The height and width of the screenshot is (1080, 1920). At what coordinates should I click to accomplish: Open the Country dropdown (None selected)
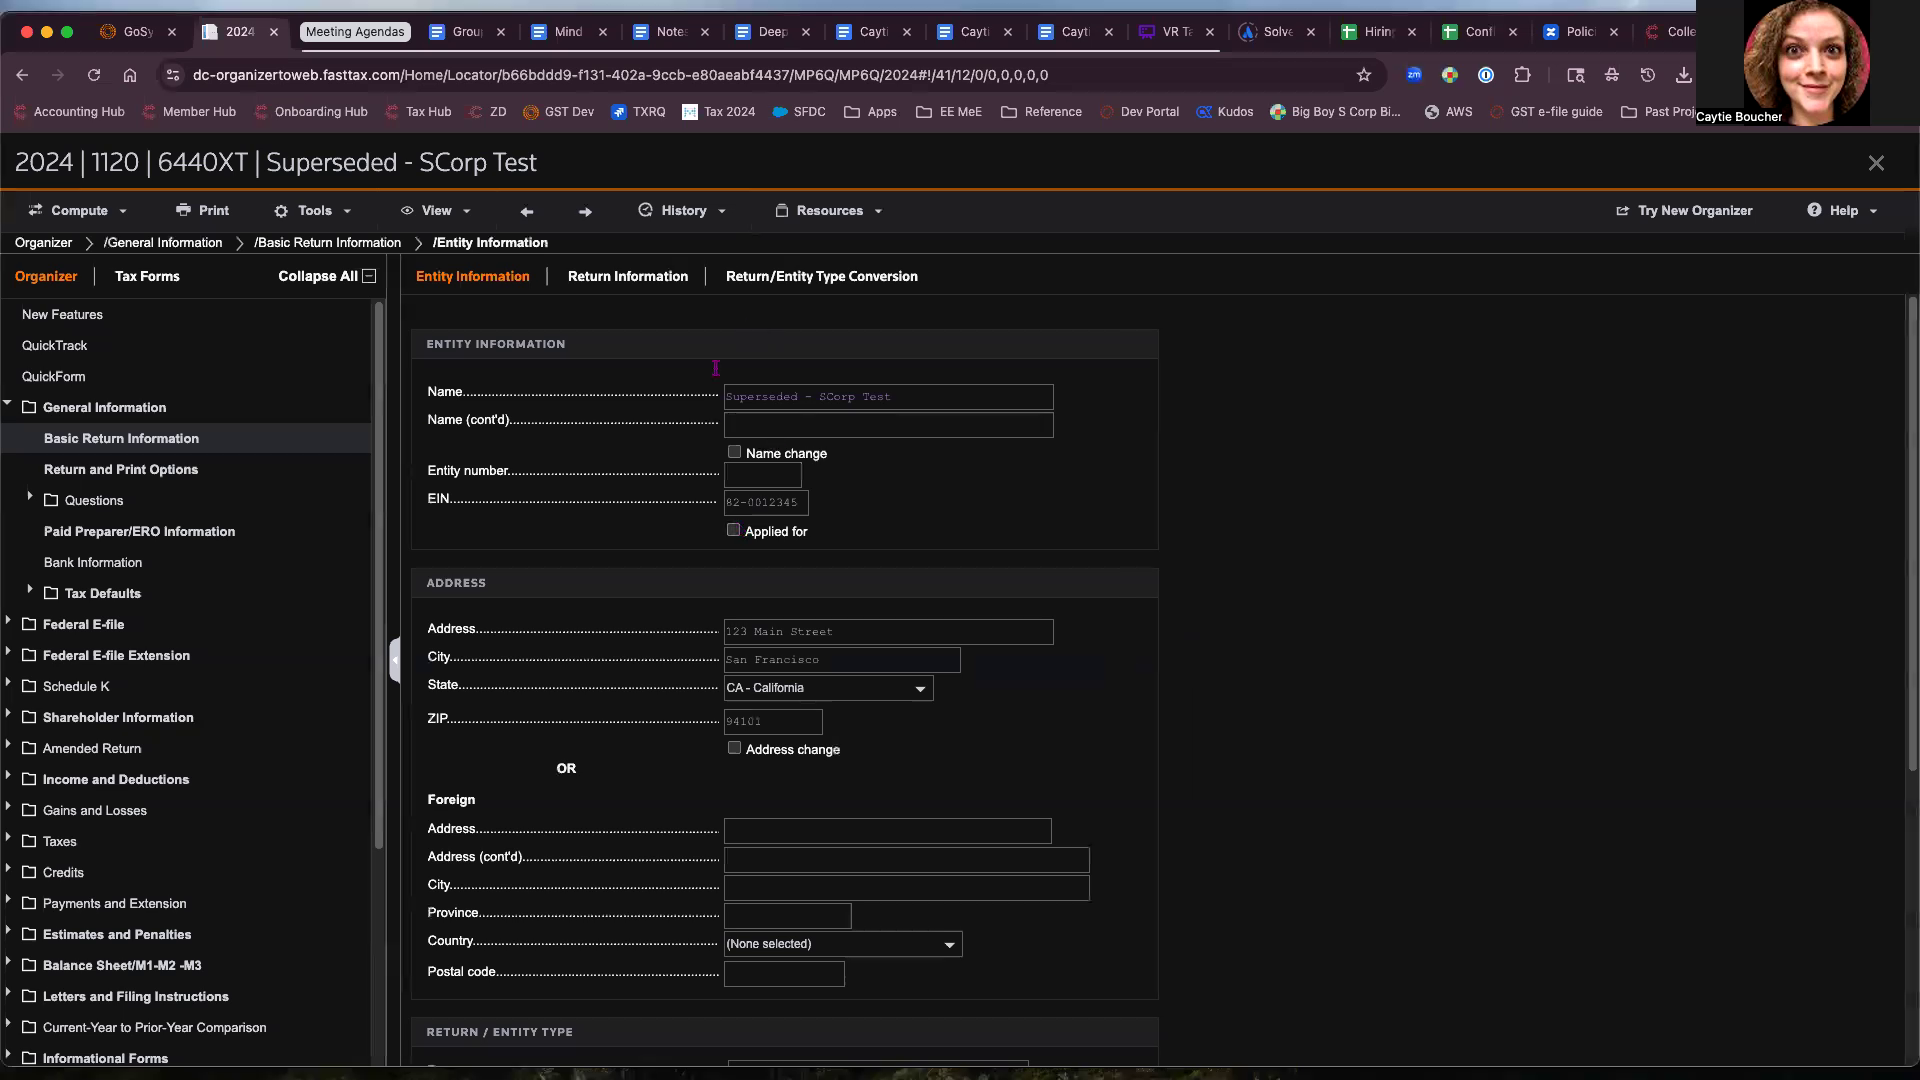click(x=842, y=944)
